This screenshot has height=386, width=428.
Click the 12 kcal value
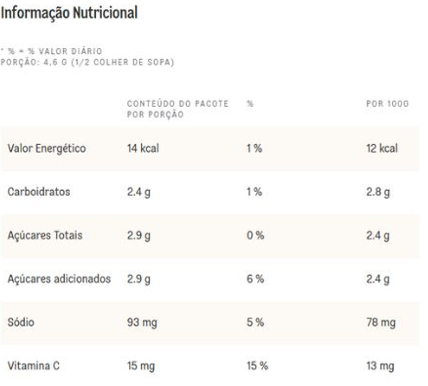(382, 148)
